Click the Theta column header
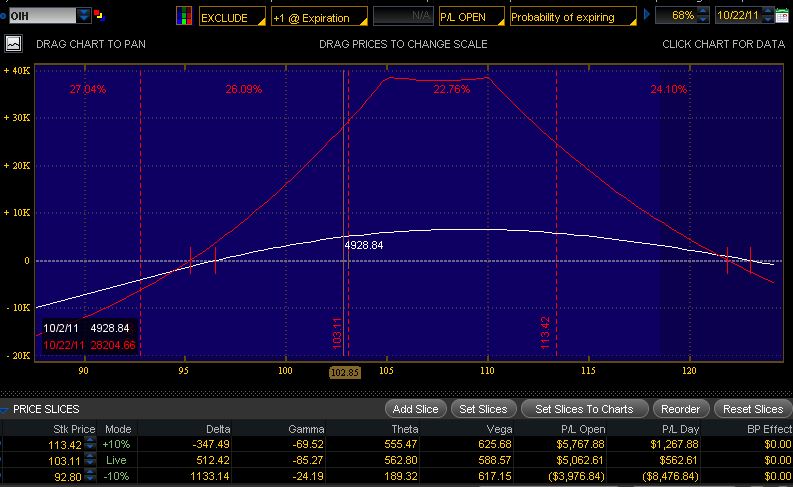The height and width of the screenshot is (487, 793). tap(405, 429)
